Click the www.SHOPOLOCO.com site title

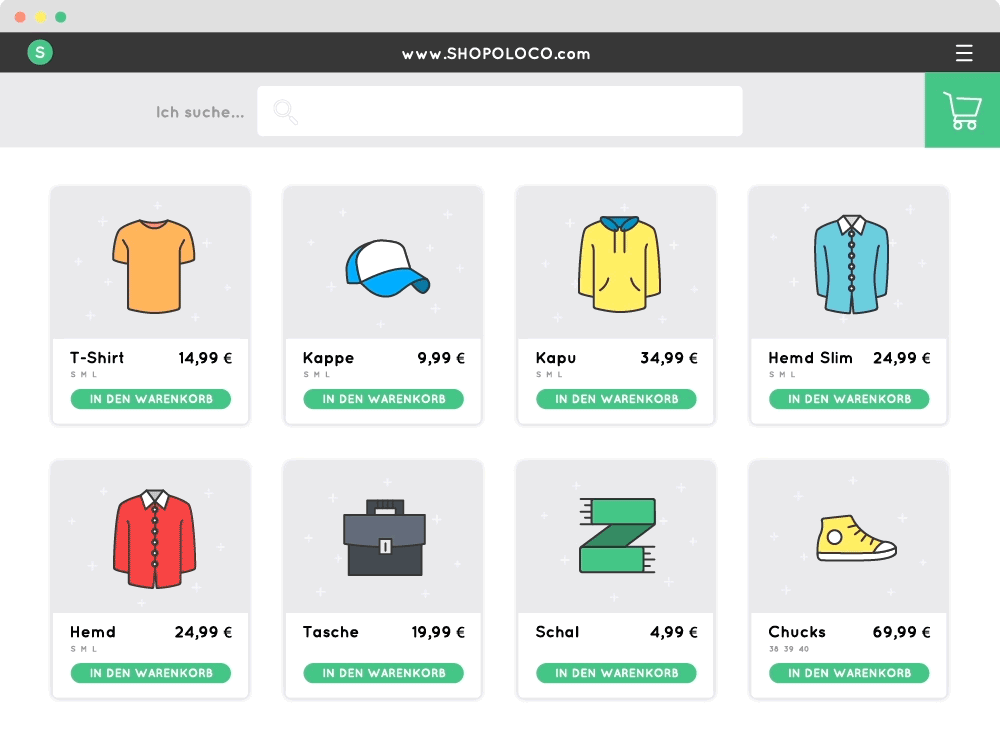point(496,54)
